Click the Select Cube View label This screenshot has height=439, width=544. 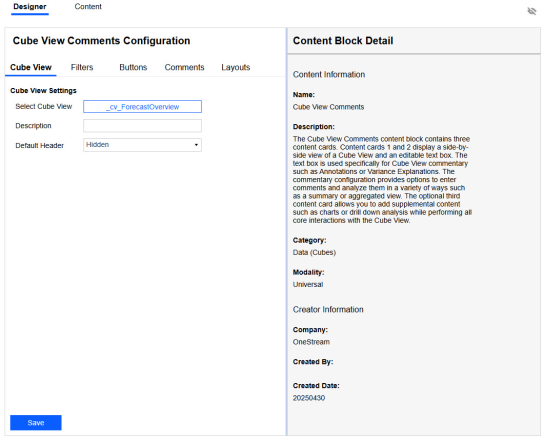[x=44, y=107]
